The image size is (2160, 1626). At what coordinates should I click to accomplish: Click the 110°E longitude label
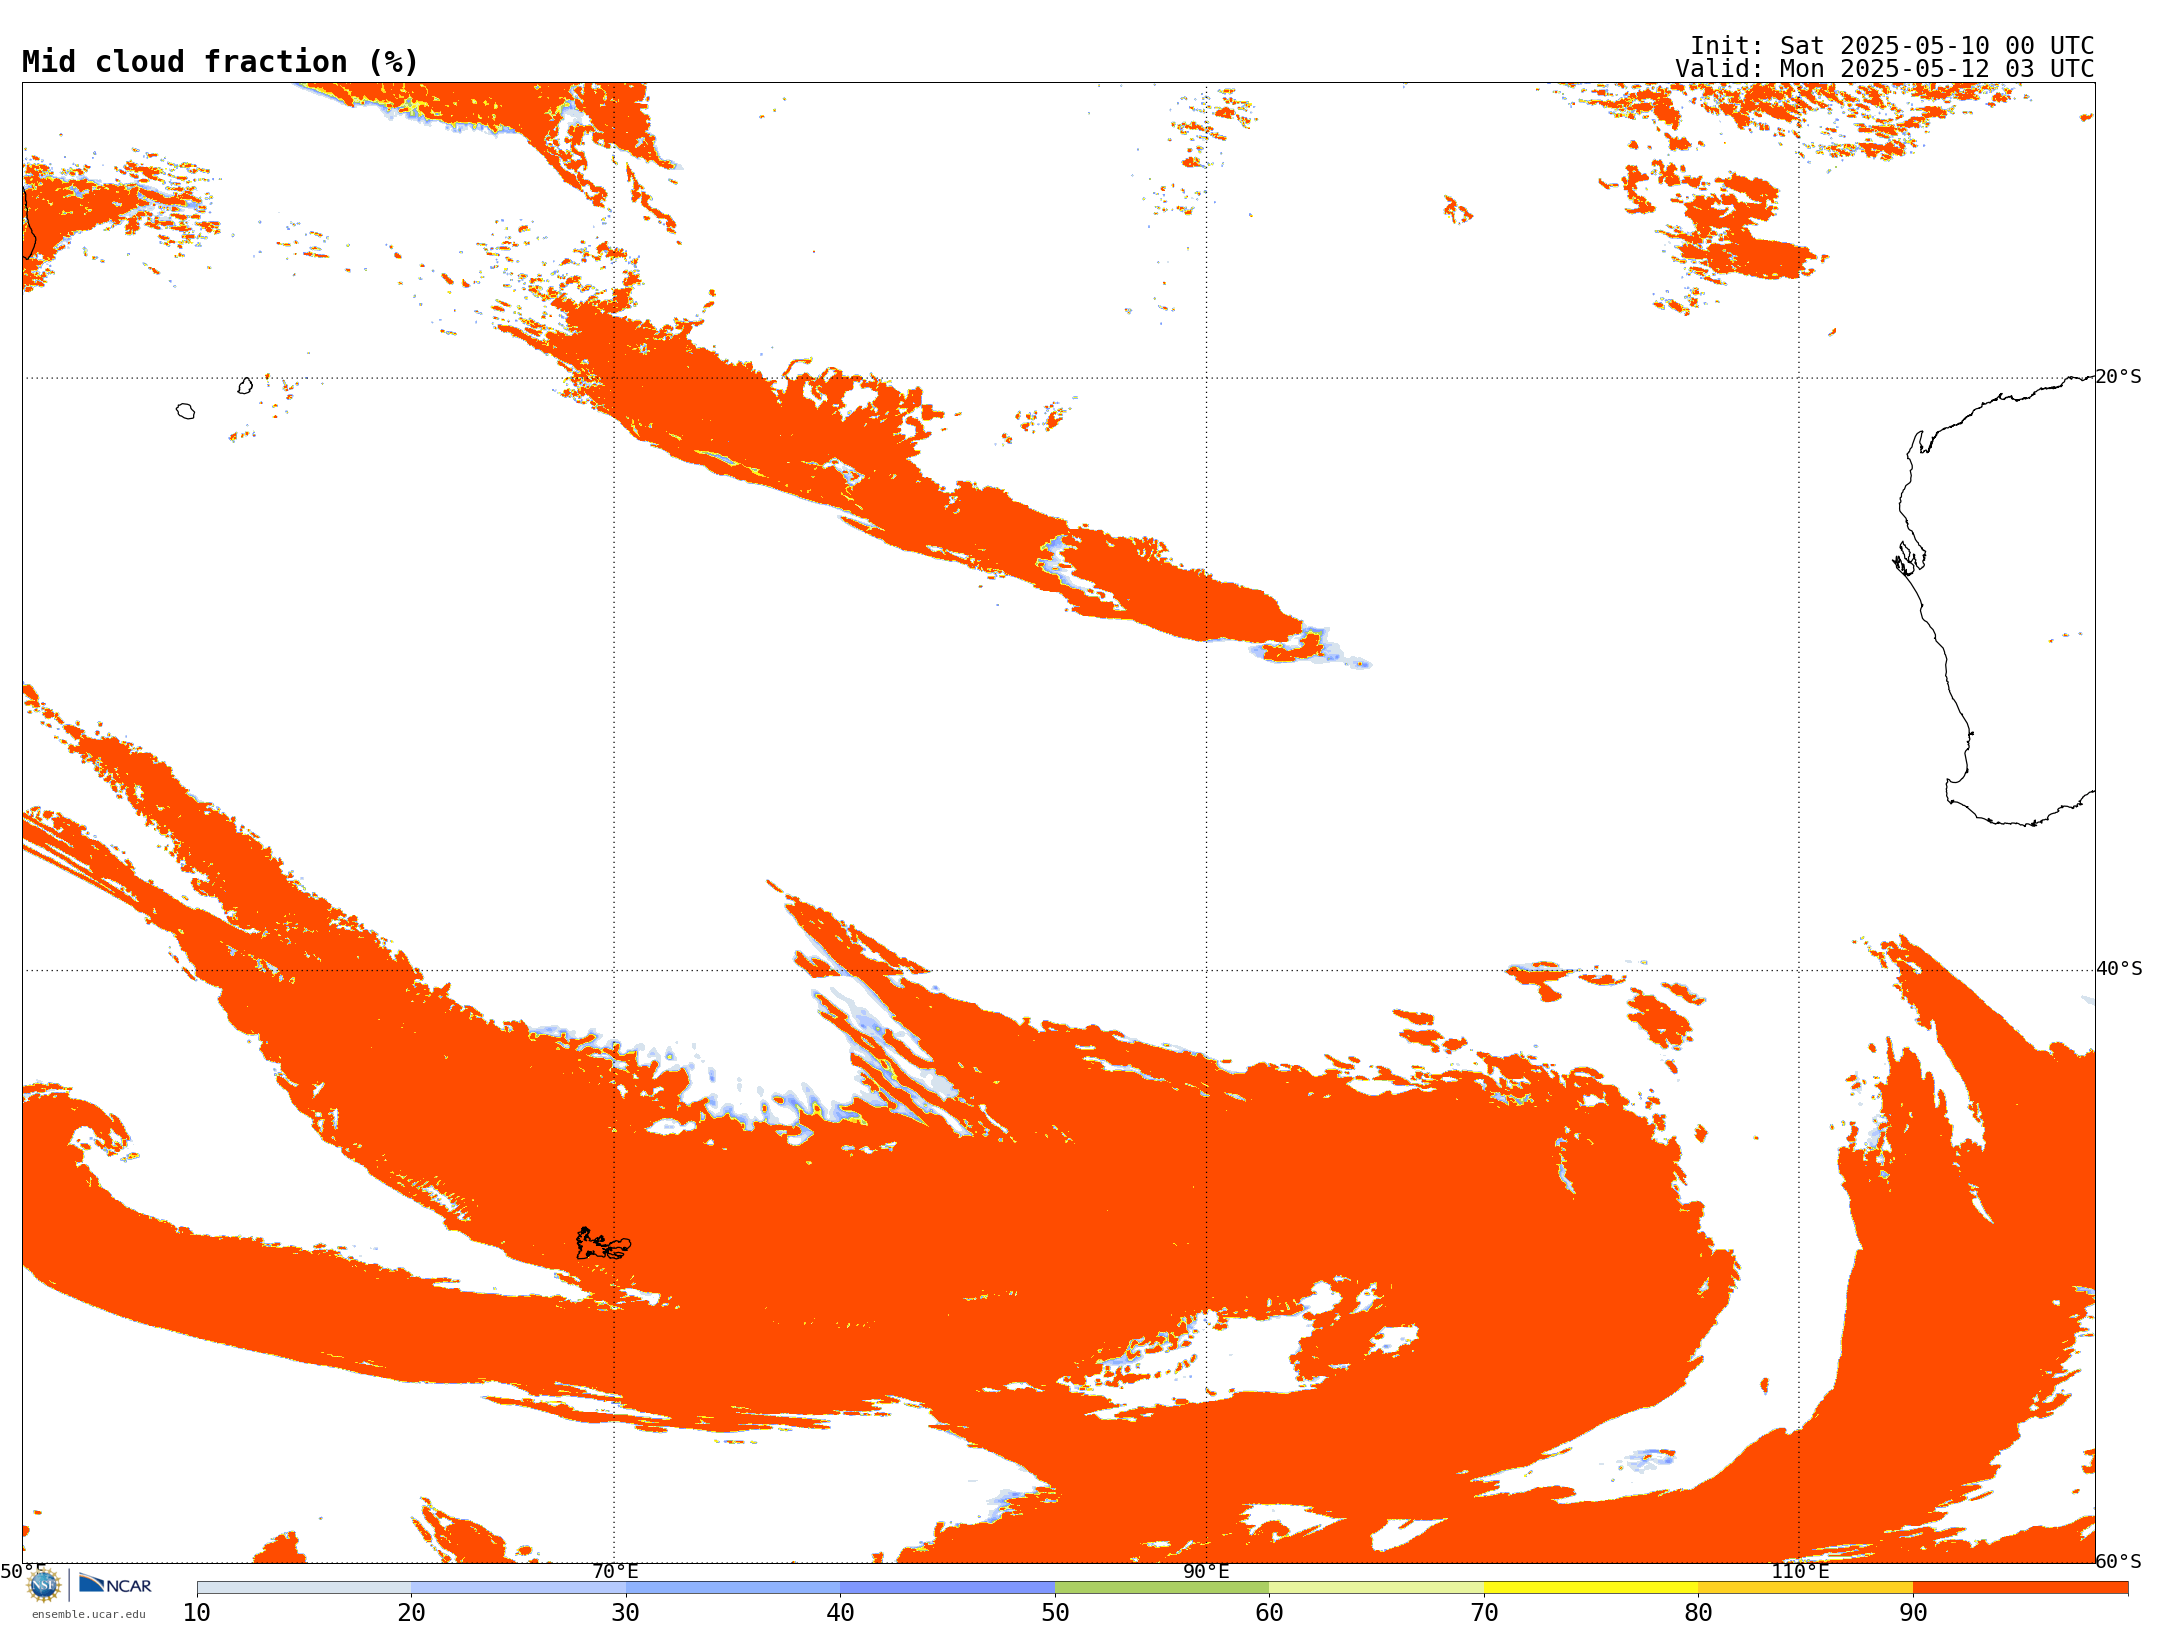1799,1571
